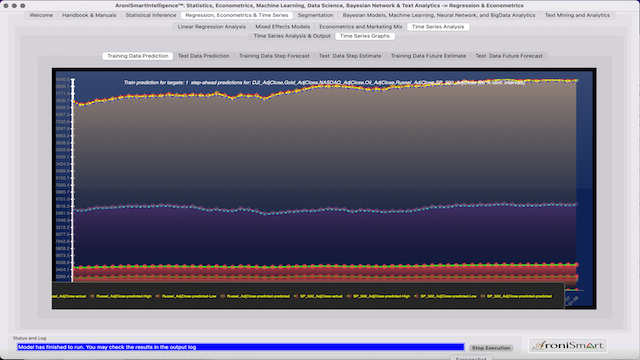640x360 pixels.
Task: Click the Screenshot button at bottom
Action: coord(471,358)
